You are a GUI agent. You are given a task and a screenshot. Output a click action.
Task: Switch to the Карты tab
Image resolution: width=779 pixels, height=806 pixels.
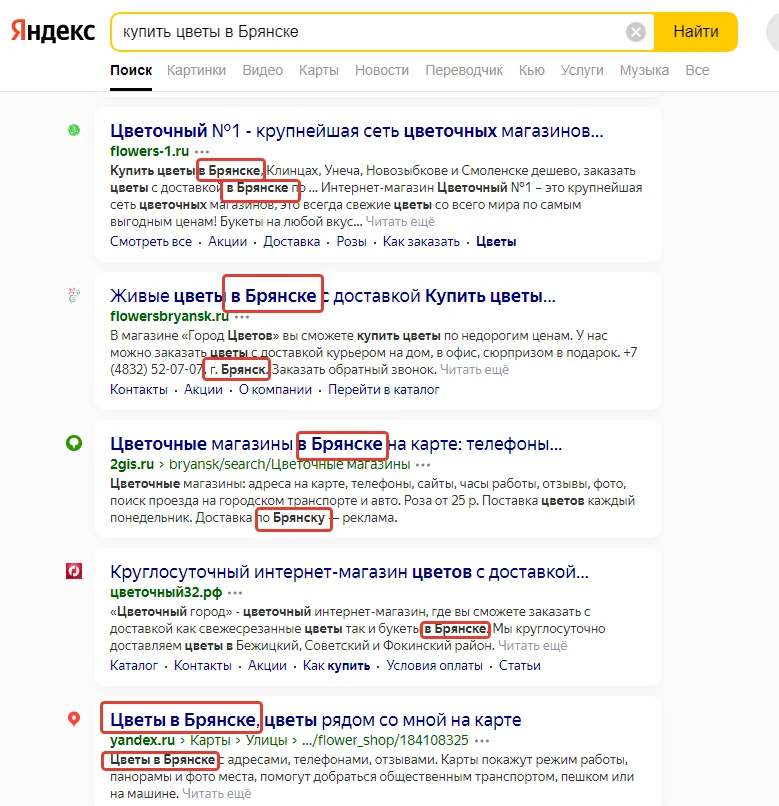(319, 70)
